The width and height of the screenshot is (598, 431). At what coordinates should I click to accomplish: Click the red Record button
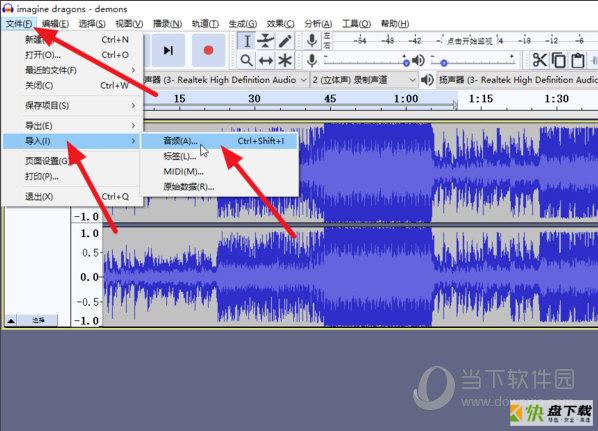208,50
